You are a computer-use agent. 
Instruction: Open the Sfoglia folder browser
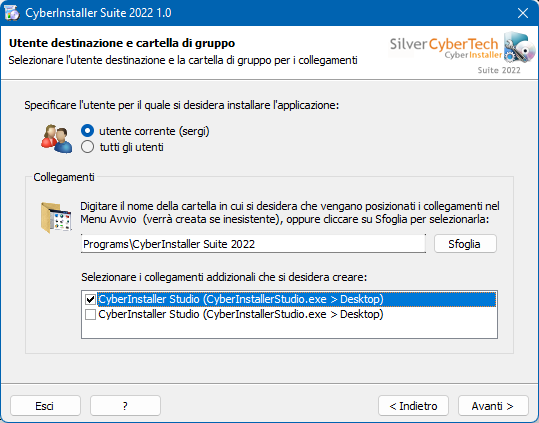465,244
